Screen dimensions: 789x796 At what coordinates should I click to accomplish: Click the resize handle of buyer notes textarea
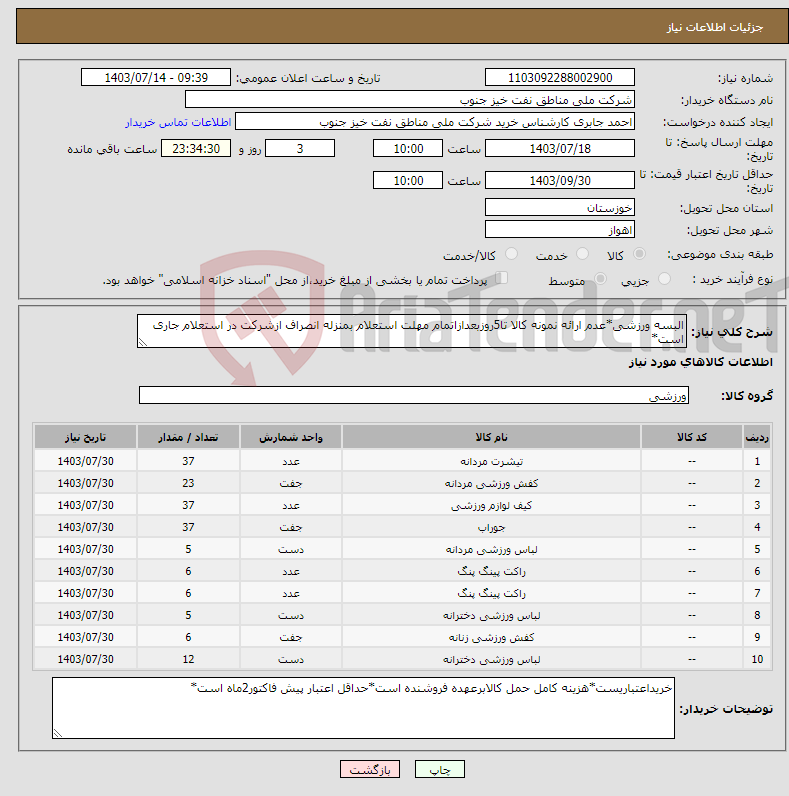(58, 733)
